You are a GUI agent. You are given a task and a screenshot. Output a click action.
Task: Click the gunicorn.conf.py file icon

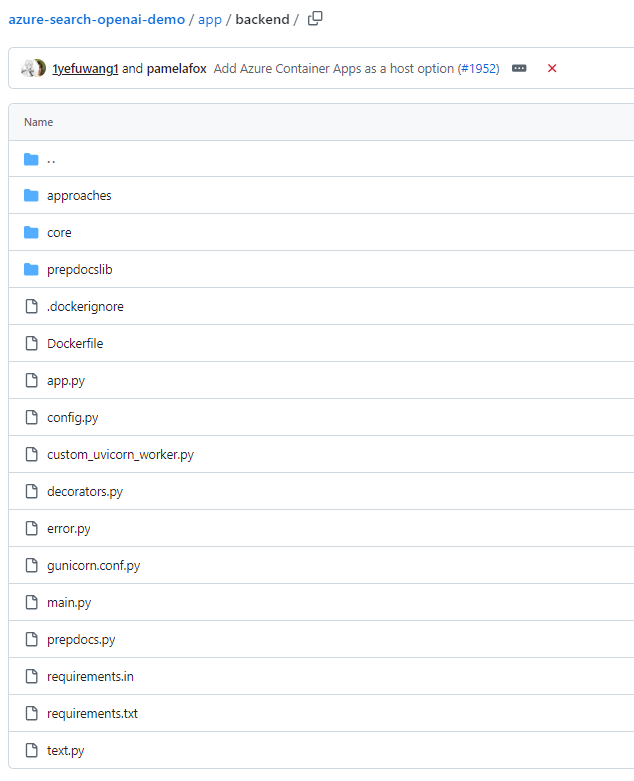31,565
